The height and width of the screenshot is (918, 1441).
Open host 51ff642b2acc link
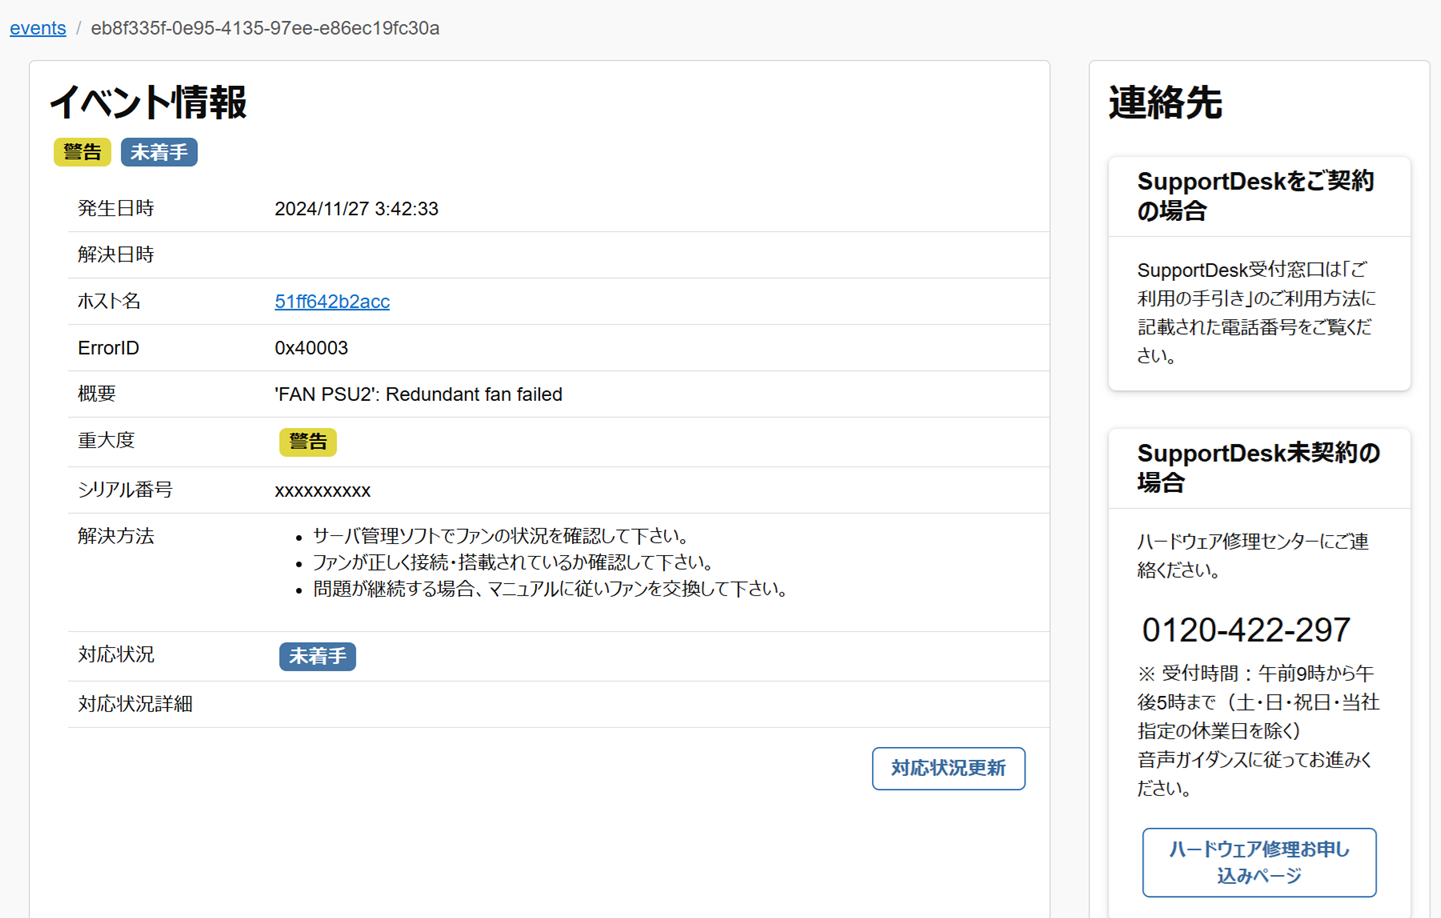point(332,302)
